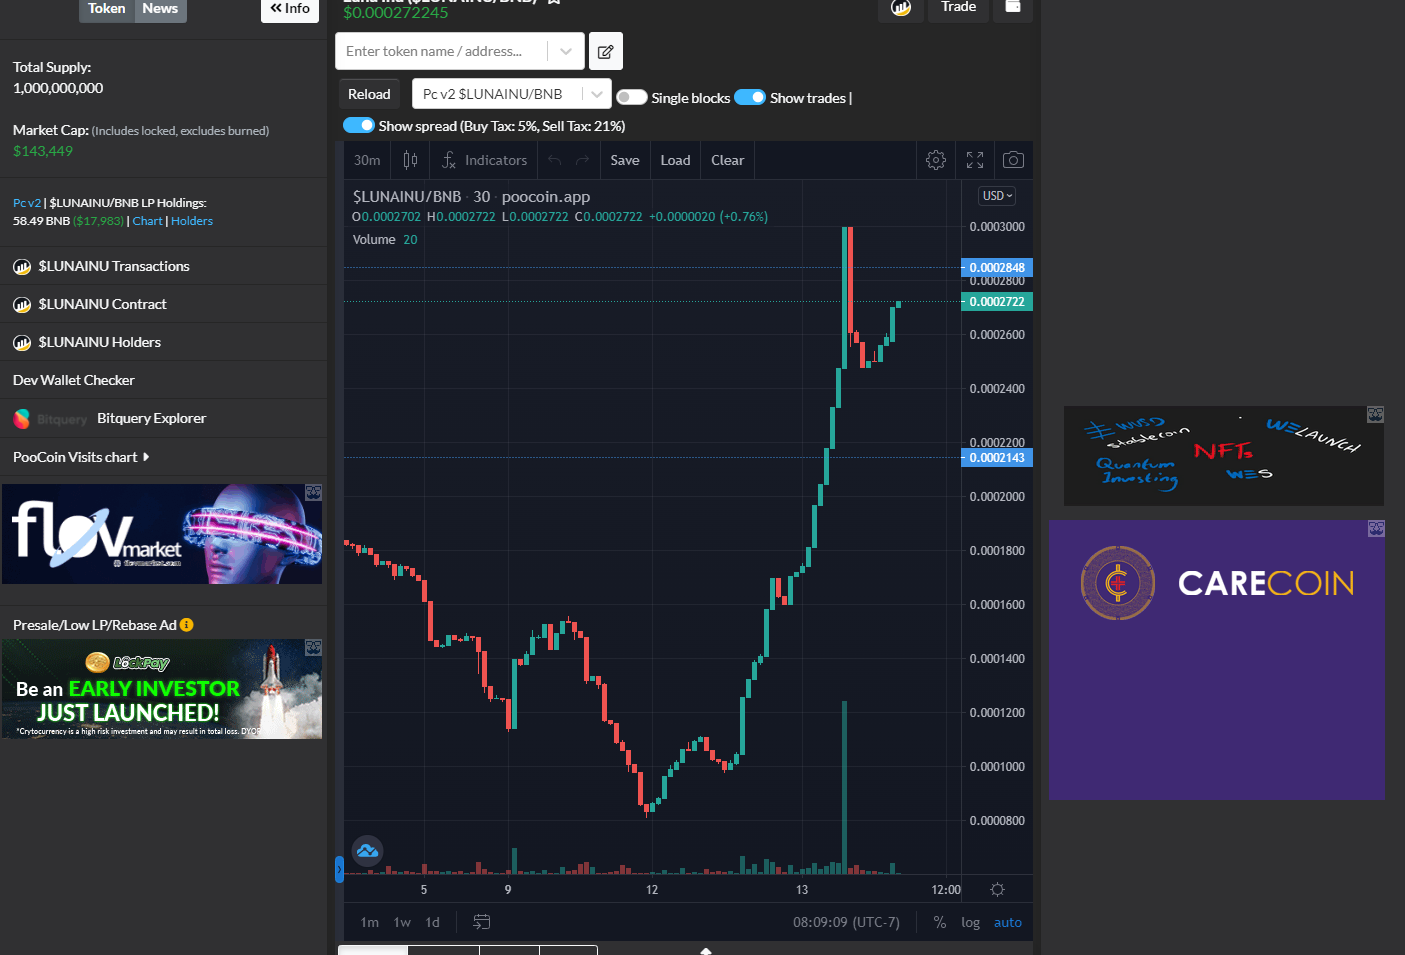
Task: Click the LockPay Early Investor ad banner
Action: (x=162, y=689)
